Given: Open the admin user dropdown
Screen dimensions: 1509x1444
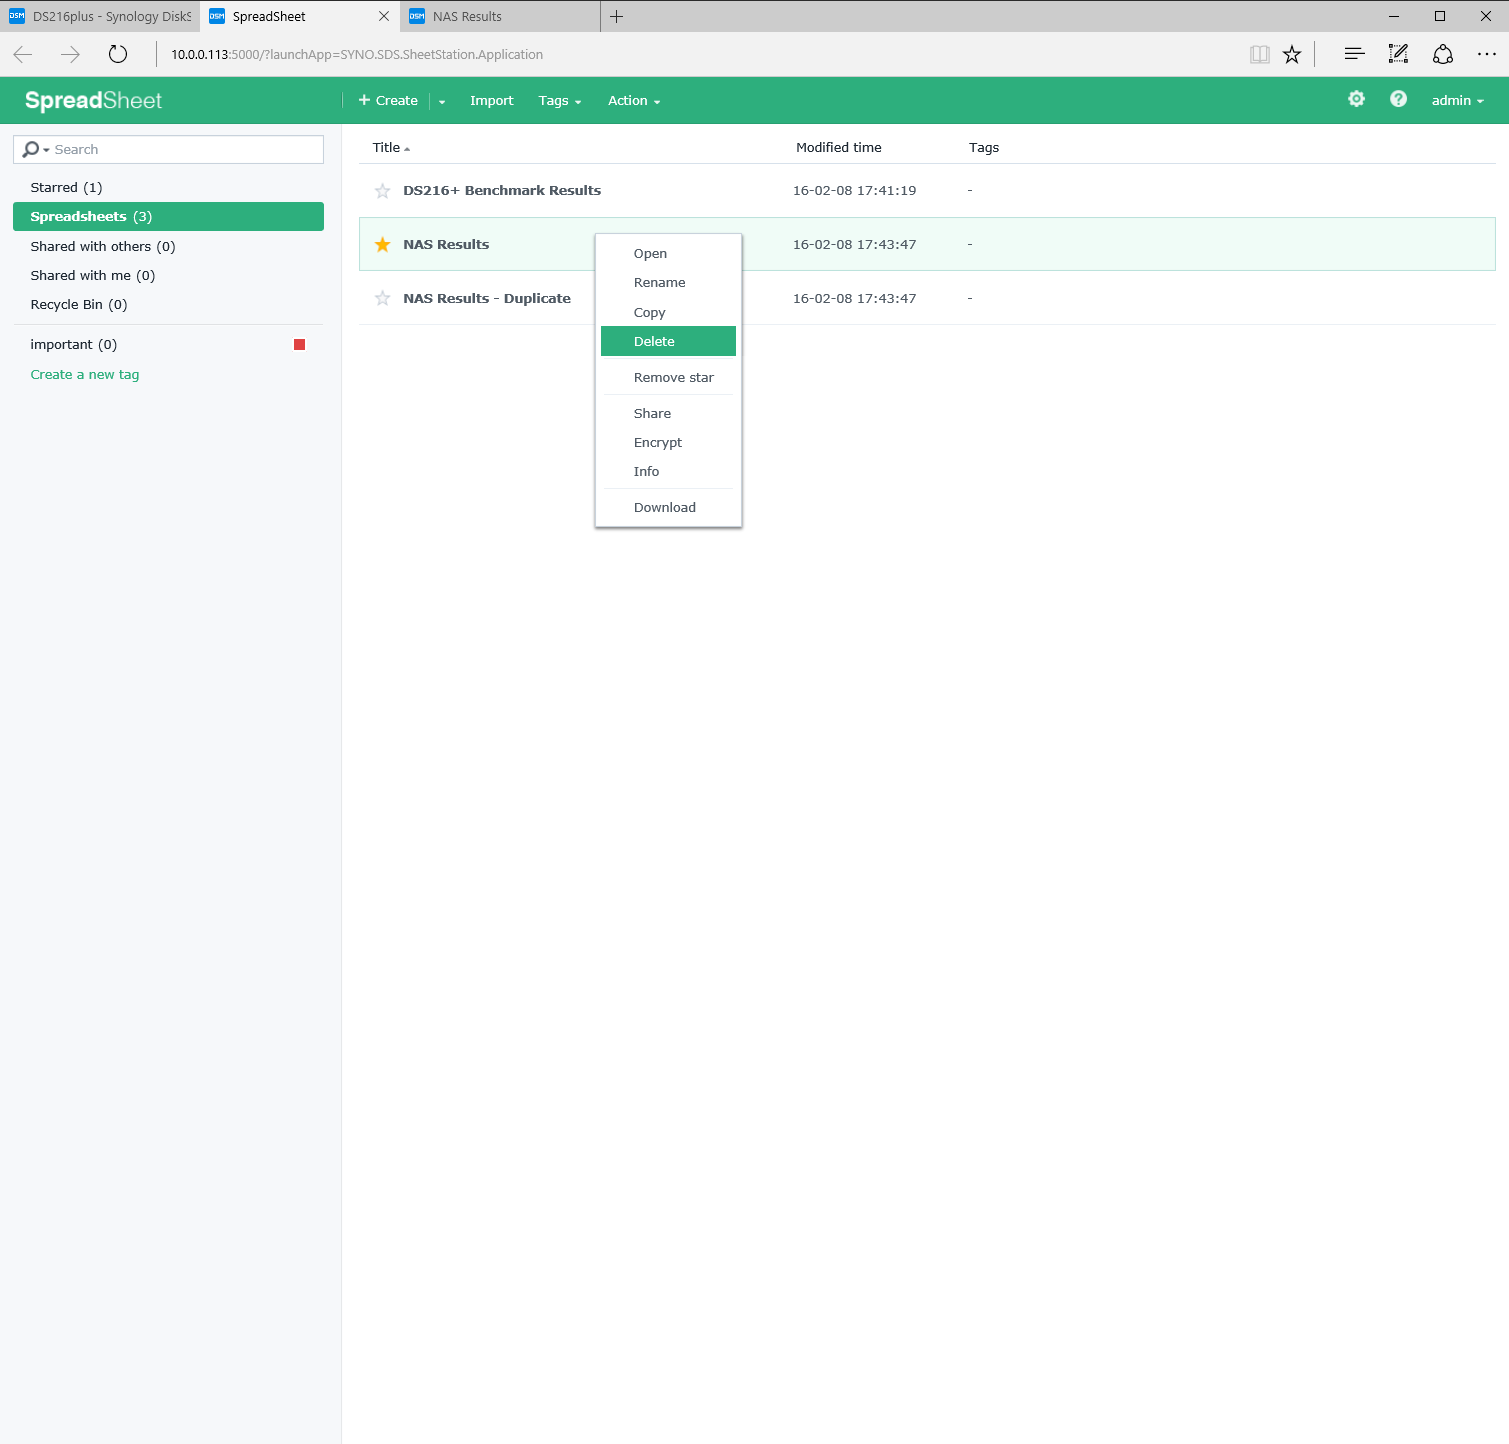Looking at the screenshot, I should (1458, 101).
